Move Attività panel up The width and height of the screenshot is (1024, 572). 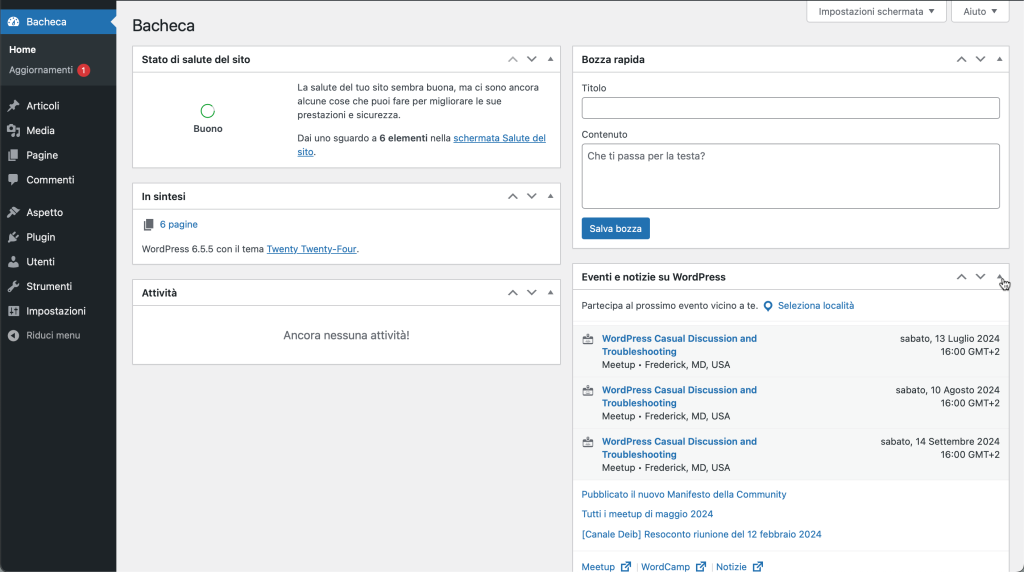513,293
